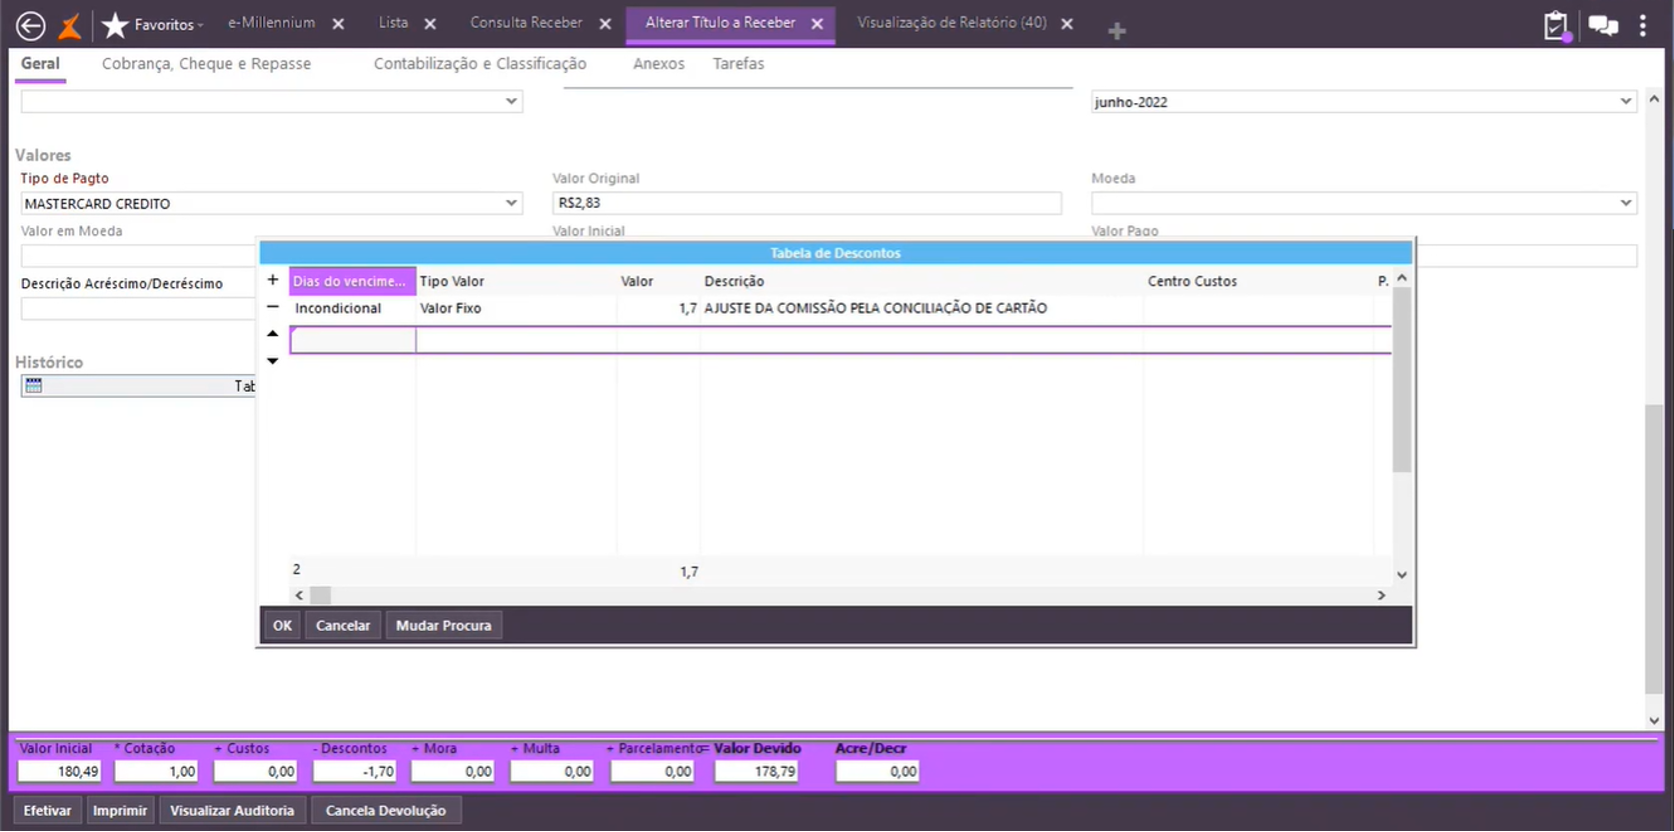Click the Mora value field
Viewport: 1674px width, 832px height.
point(453,772)
